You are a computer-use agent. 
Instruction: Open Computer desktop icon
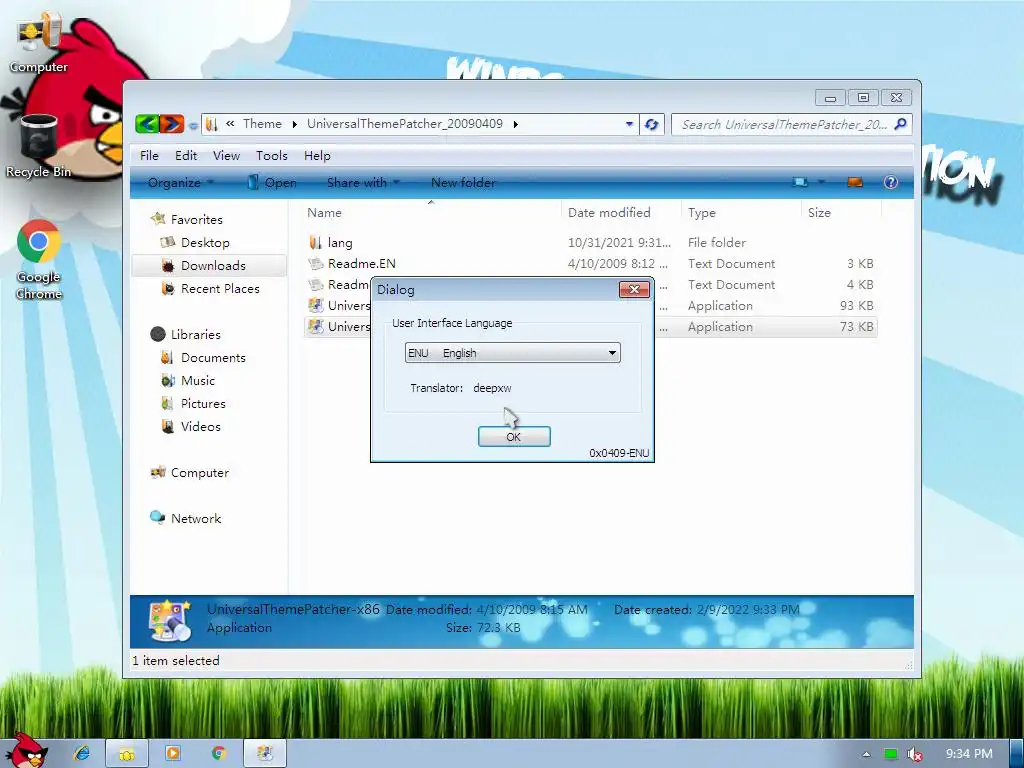point(39,41)
